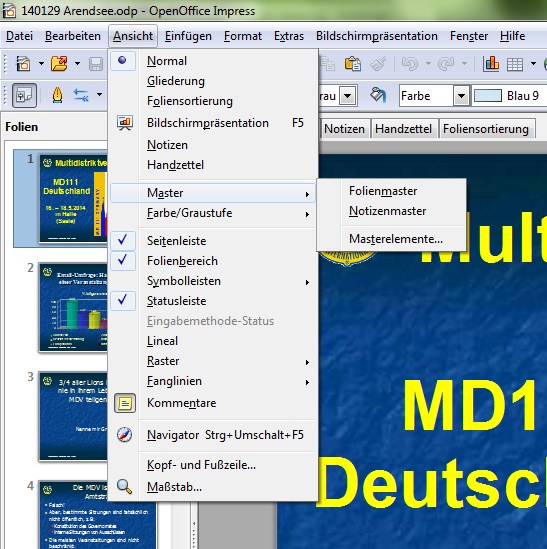This screenshot has height=549, width=547.
Task: Open the Bearbeiten menu
Action: click(73, 36)
